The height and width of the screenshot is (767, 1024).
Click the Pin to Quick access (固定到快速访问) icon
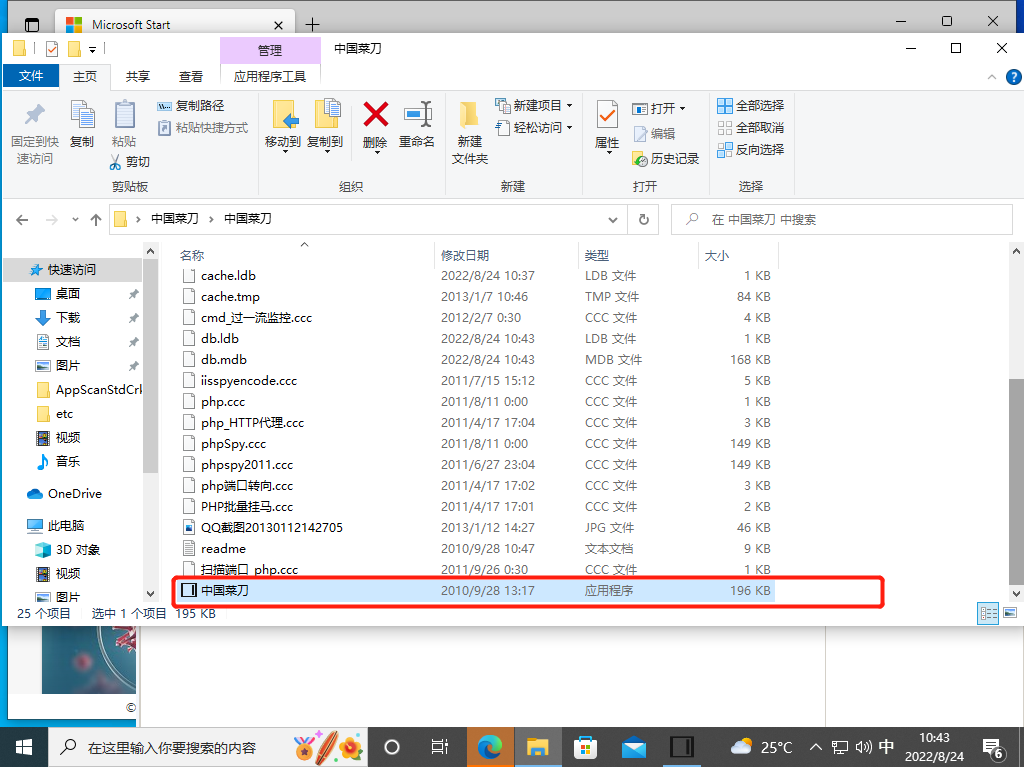35,115
